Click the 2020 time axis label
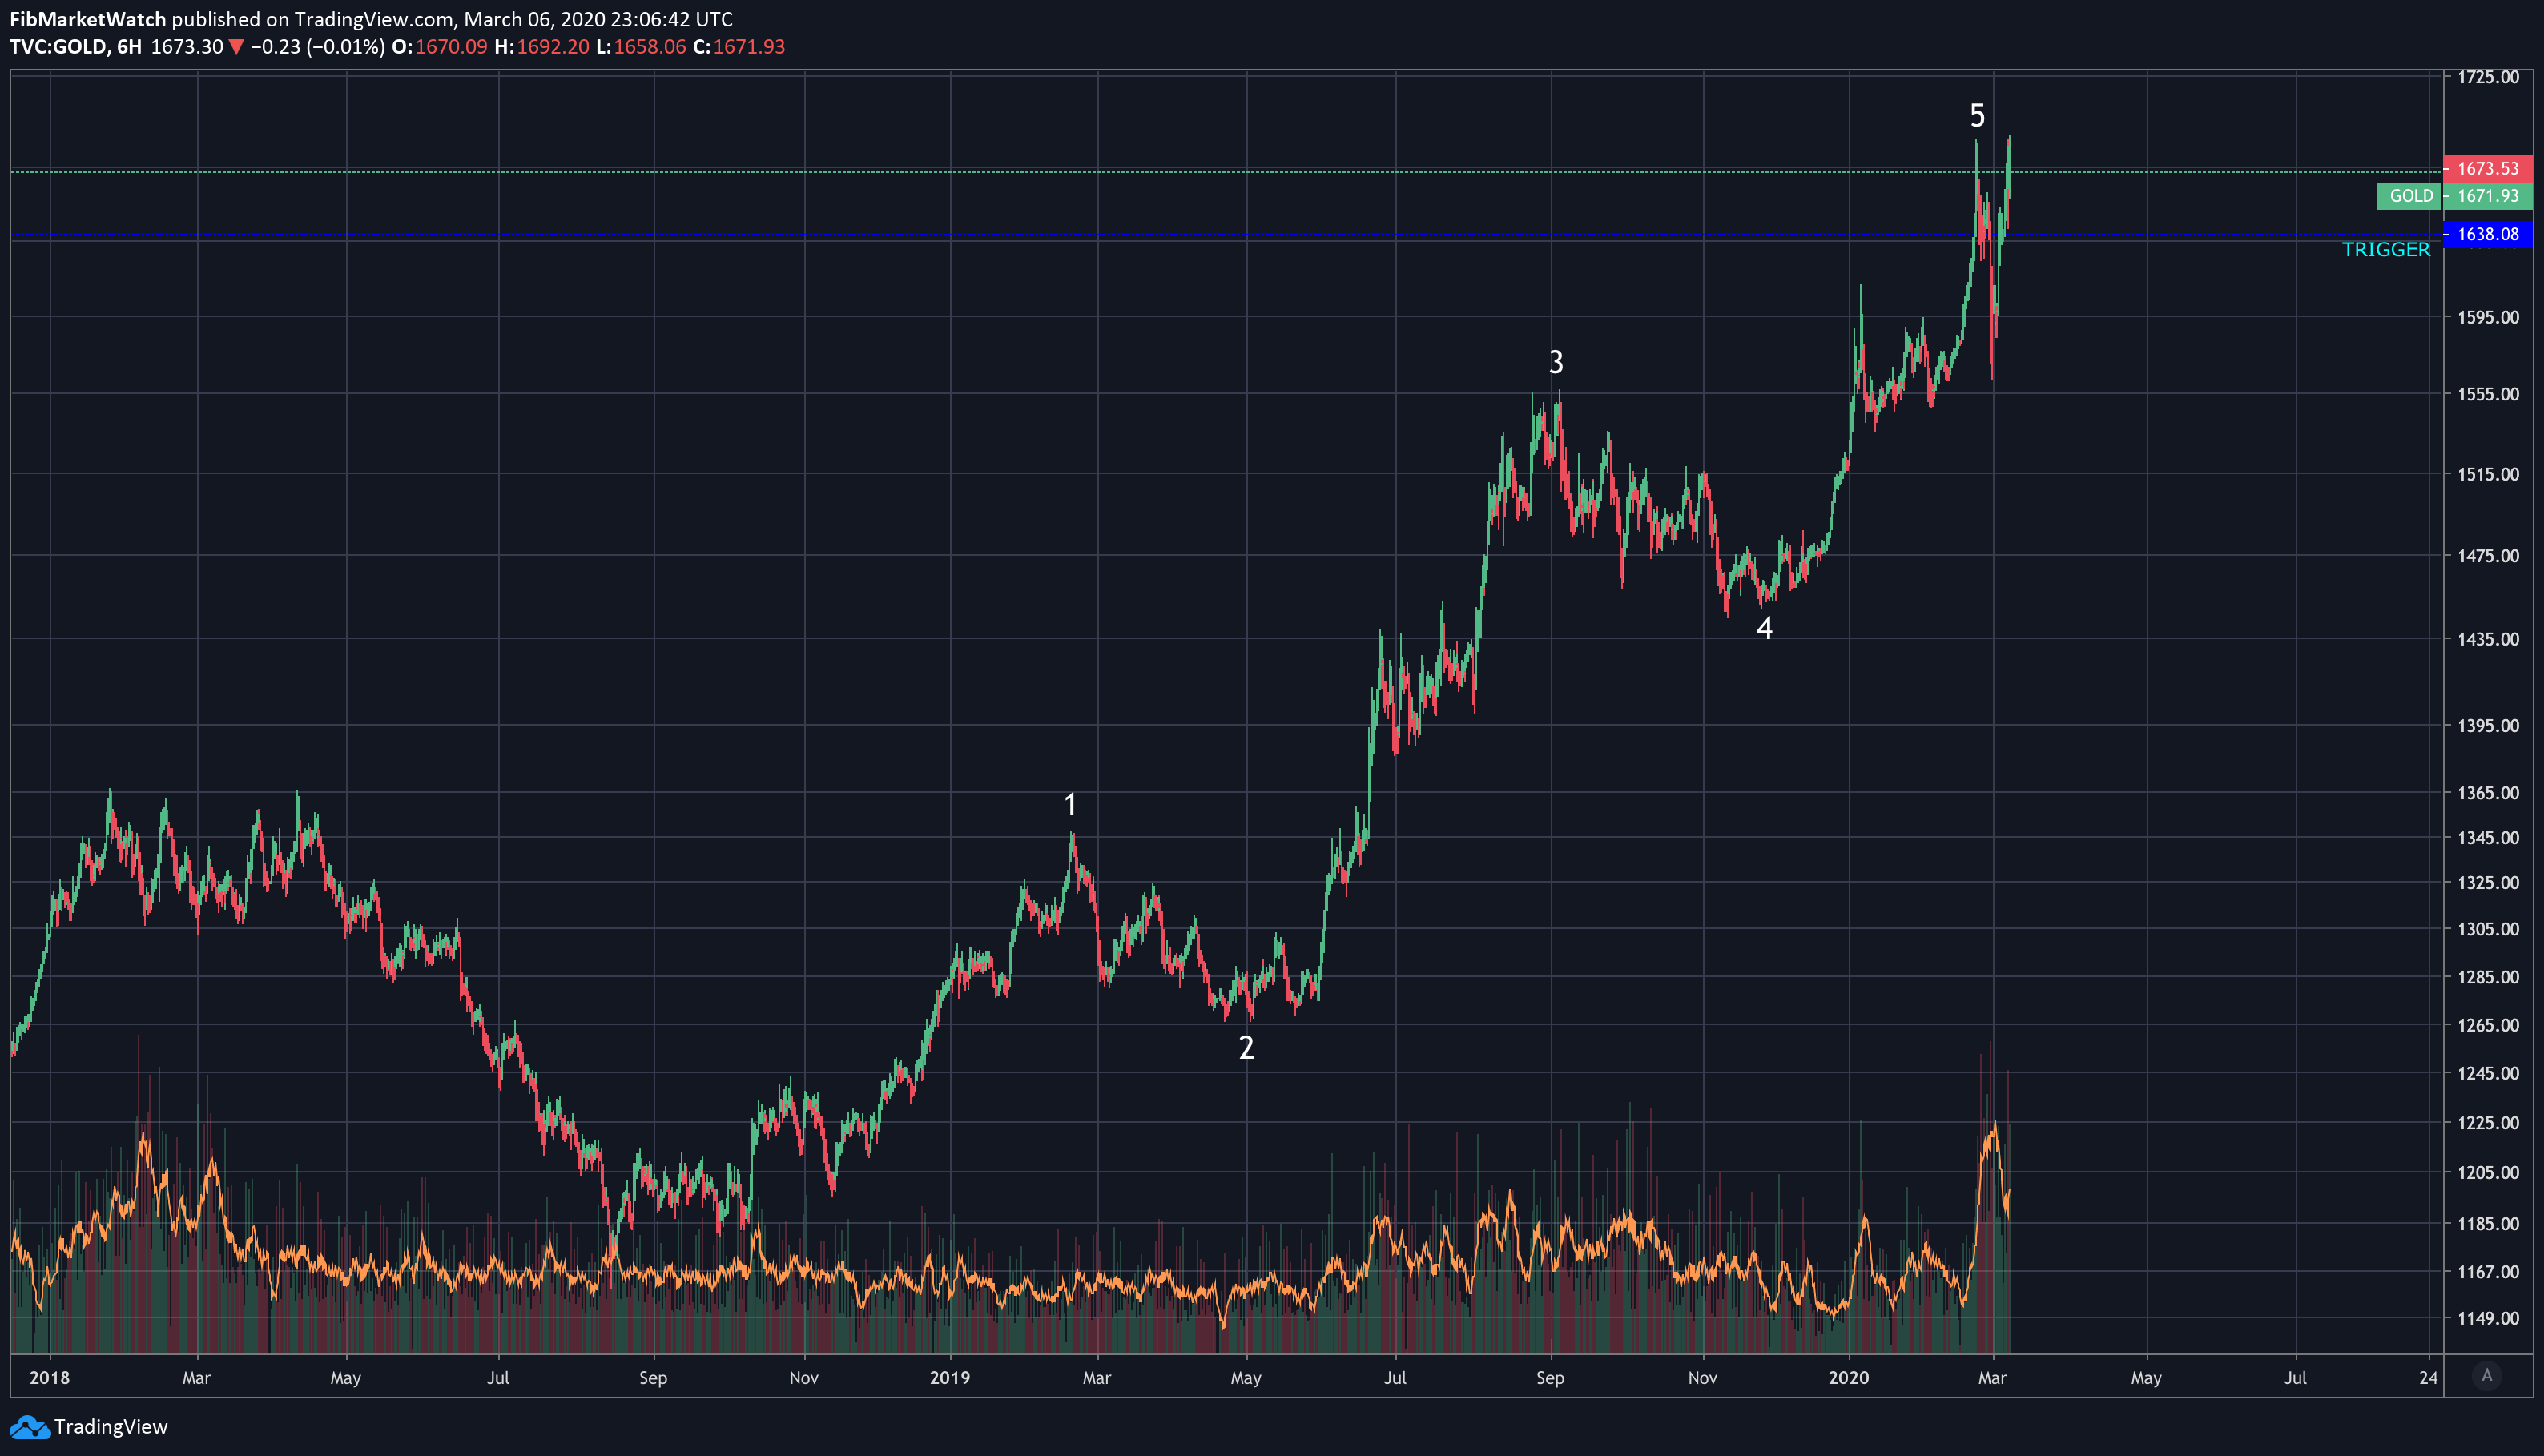The image size is (2544, 1456). pos(1848,1378)
